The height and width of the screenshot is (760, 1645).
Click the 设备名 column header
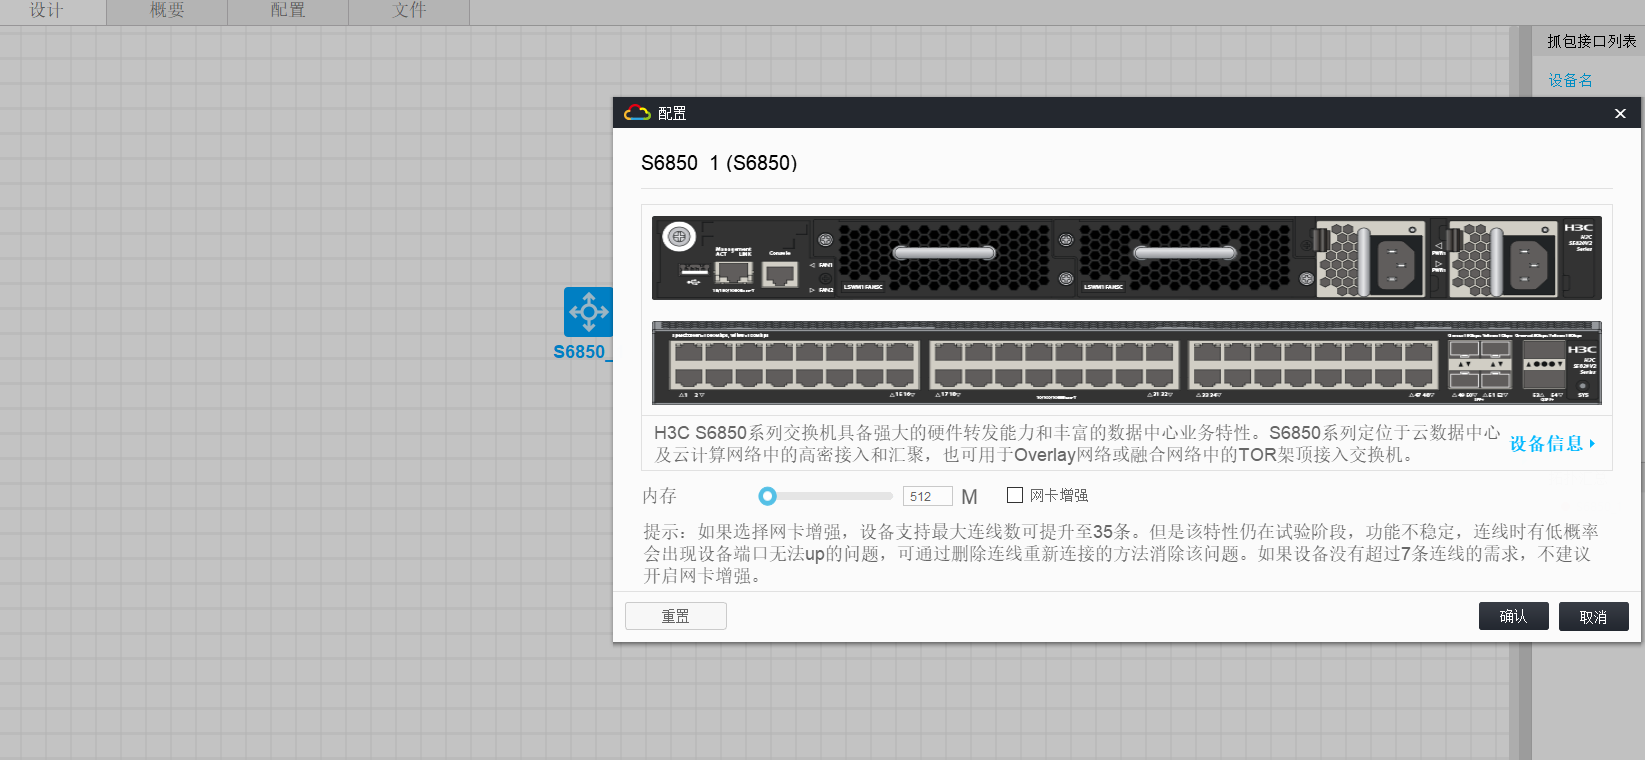click(1570, 80)
